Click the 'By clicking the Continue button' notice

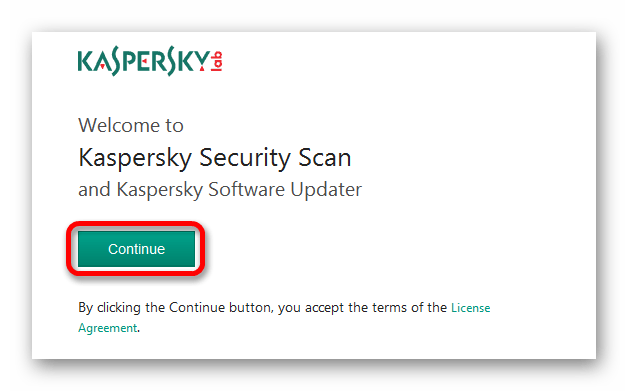coord(284,318)
